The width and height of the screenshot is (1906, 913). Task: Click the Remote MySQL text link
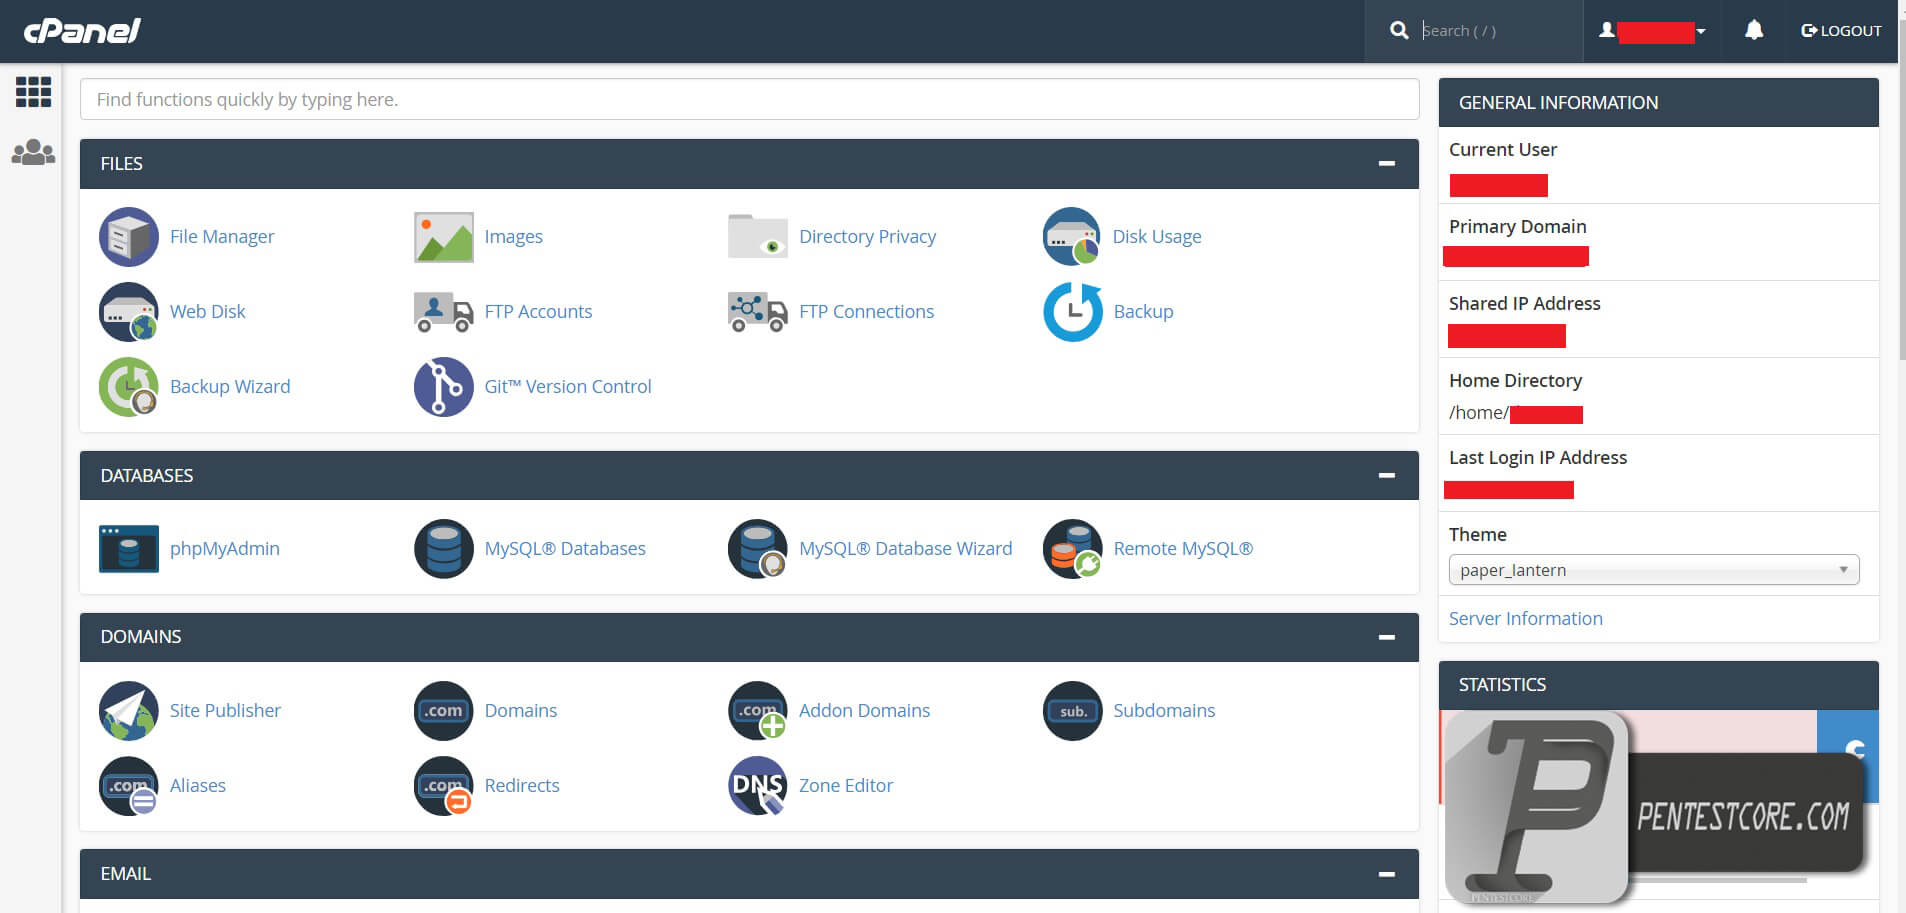1183,549
